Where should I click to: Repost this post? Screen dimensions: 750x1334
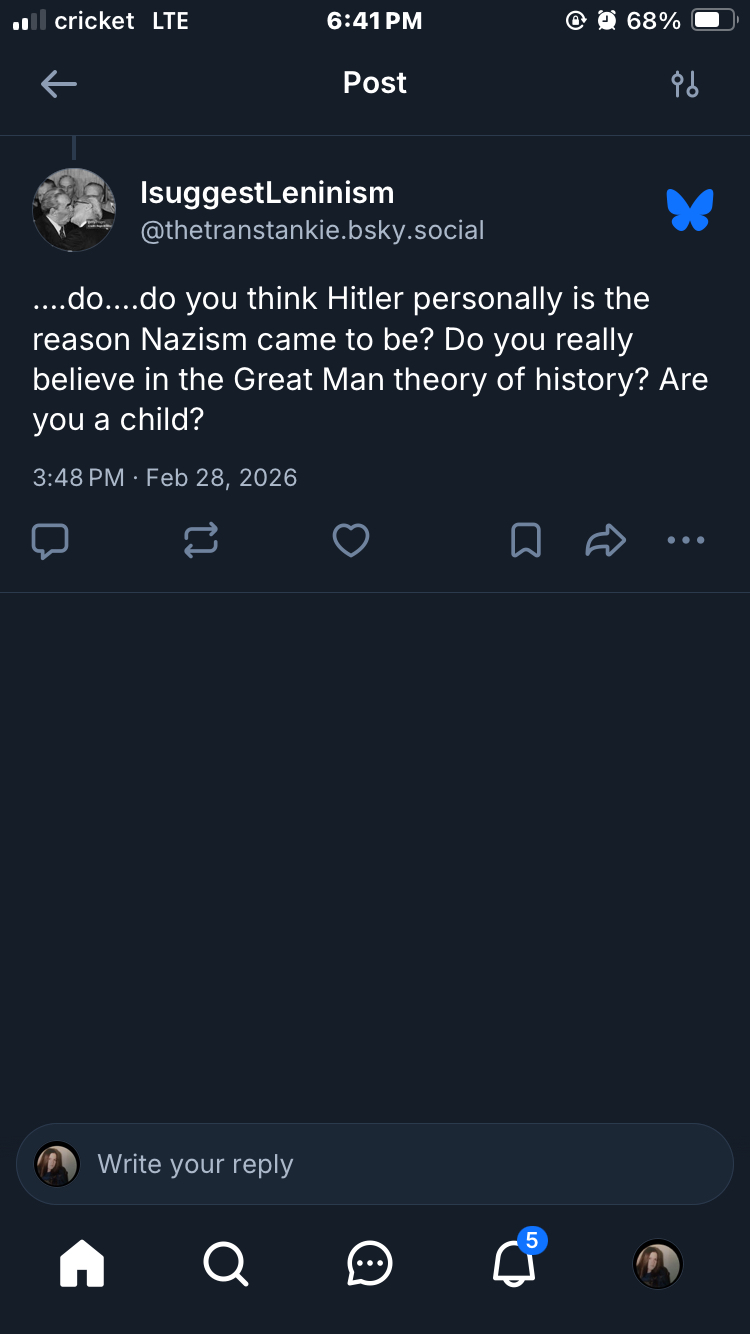201,541
